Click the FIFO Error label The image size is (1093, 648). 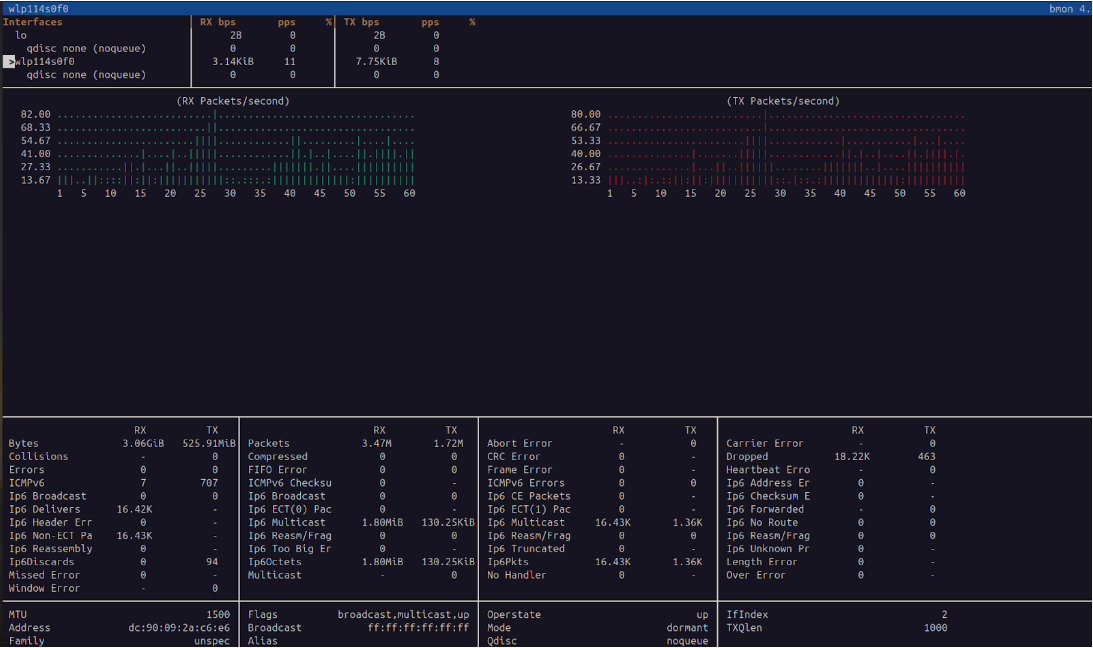tap(277, 470)
